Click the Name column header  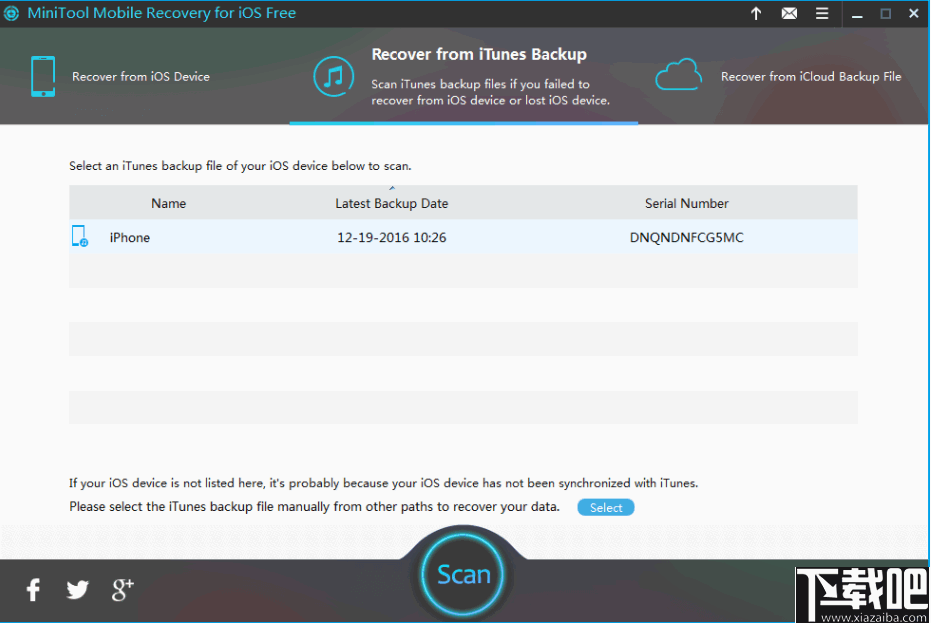click(x=168, y=203)
